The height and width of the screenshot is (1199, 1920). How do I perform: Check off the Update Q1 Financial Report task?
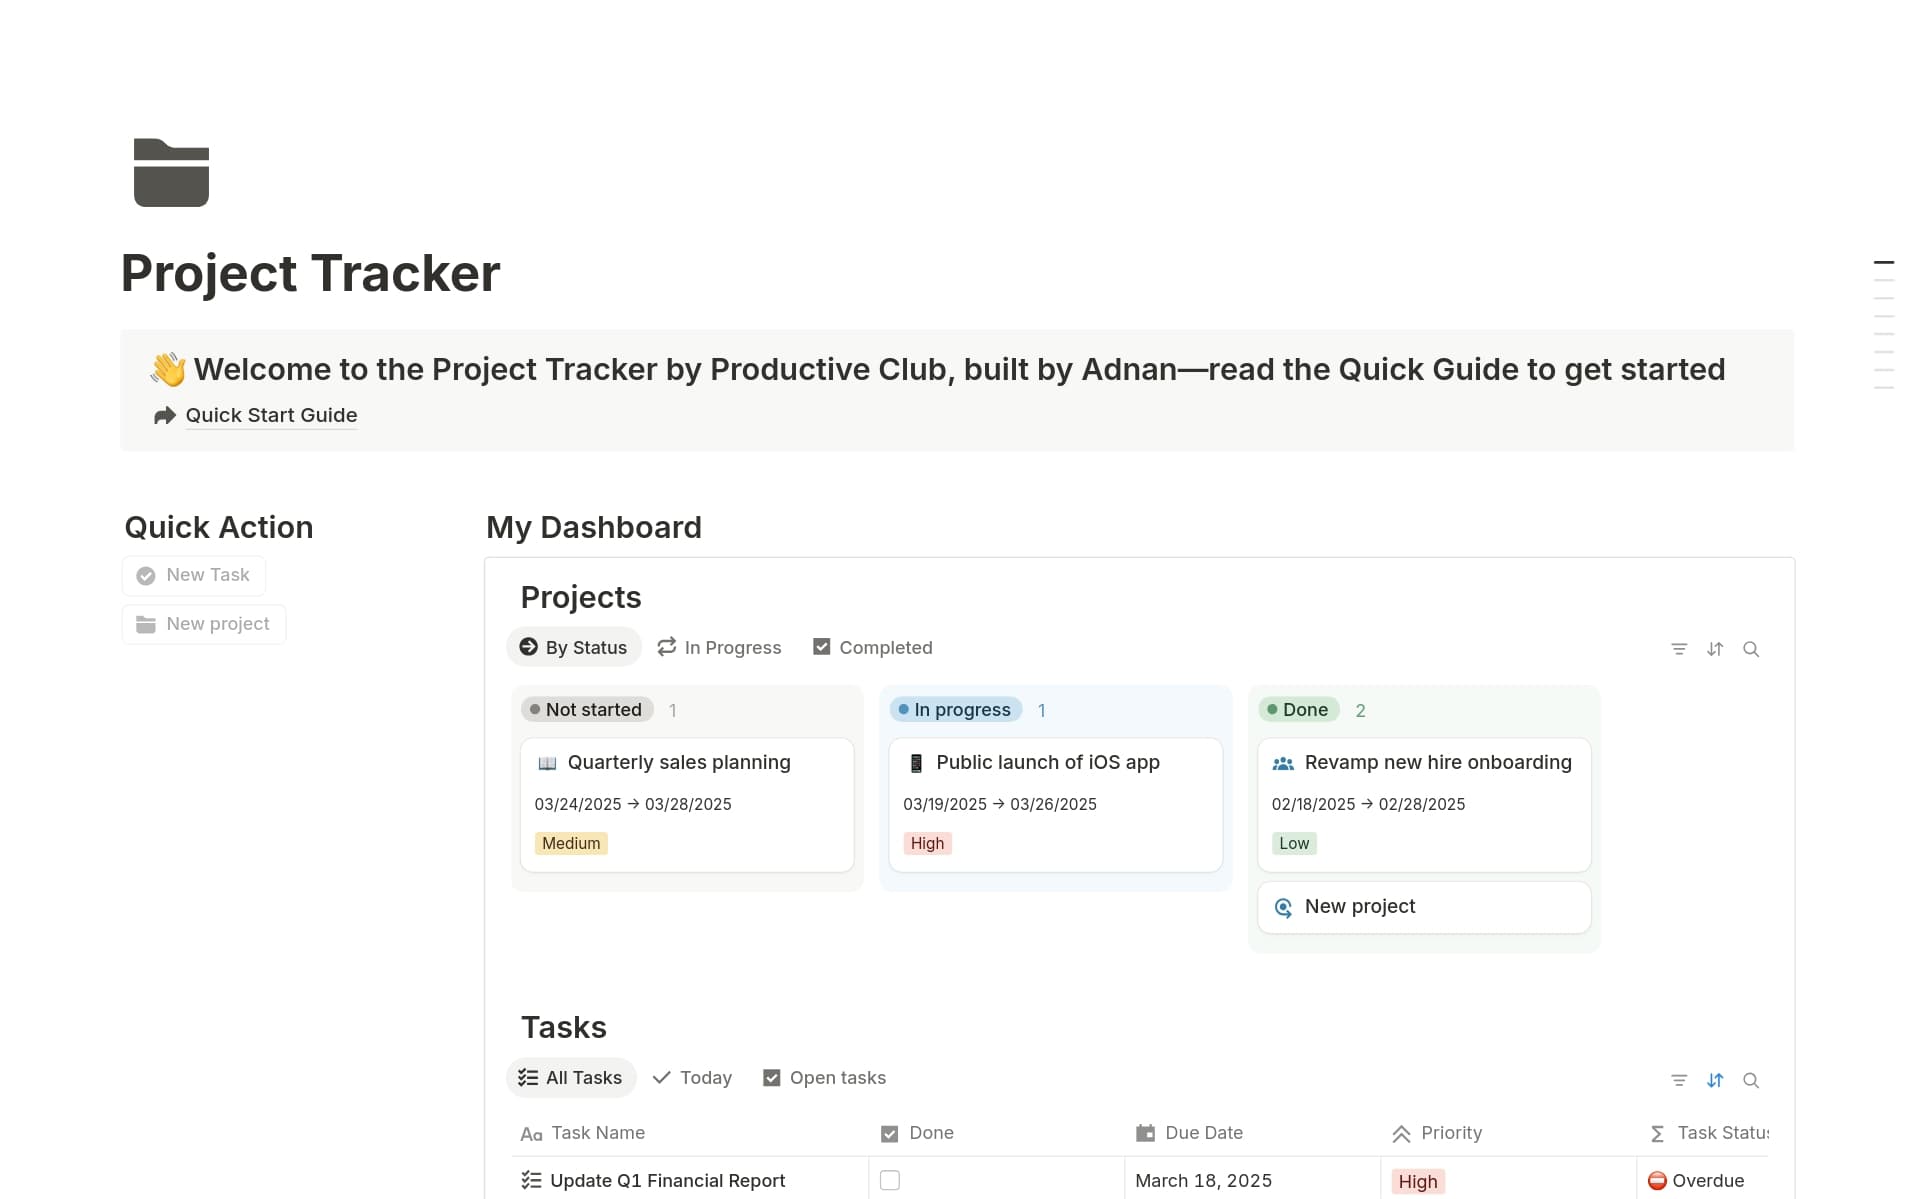click(x=889, y=1180)
